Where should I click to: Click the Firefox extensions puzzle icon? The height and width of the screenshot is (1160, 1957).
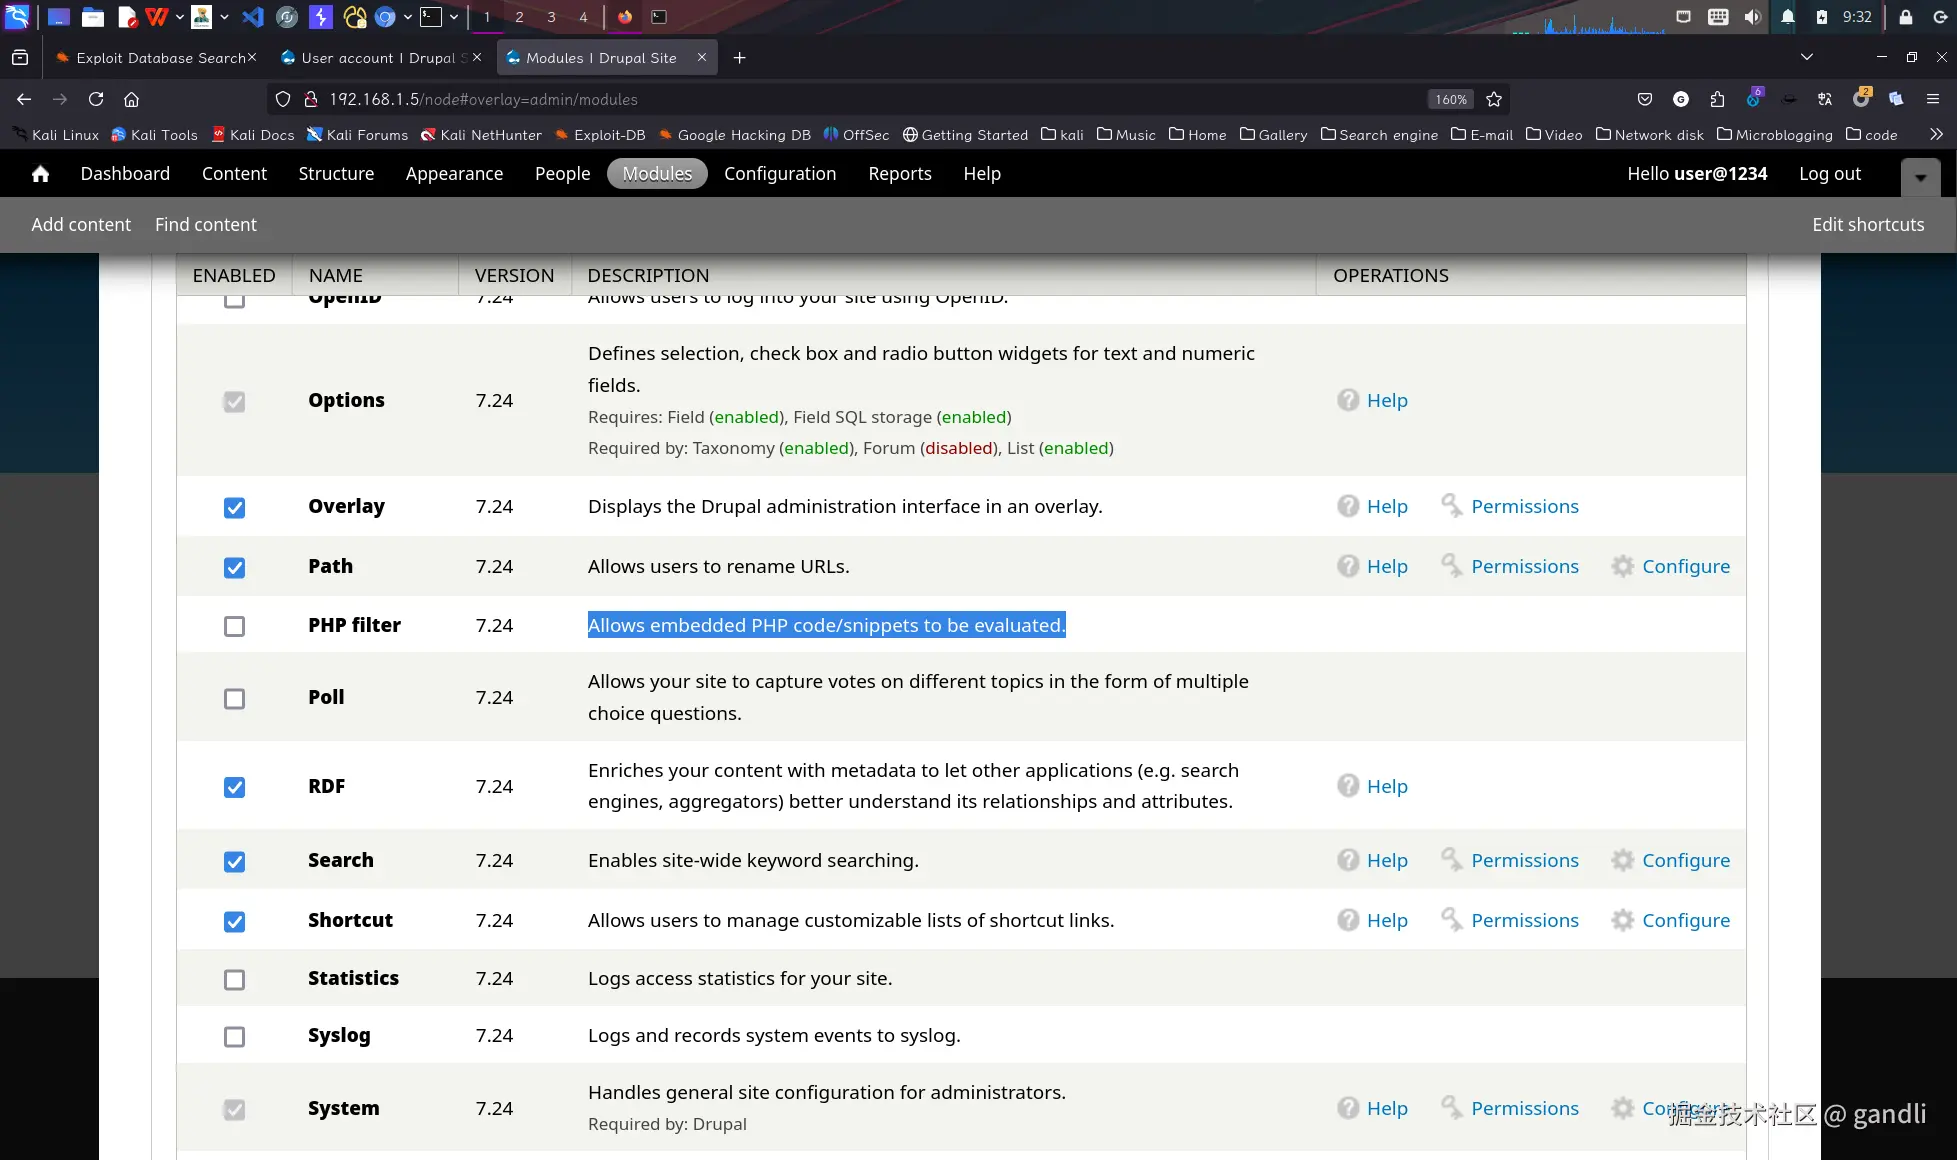[1717, 99]
